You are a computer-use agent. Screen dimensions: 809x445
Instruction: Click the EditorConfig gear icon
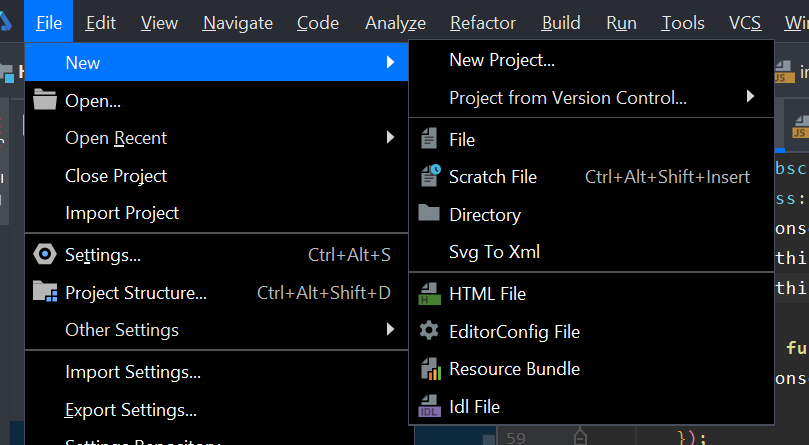430,331
